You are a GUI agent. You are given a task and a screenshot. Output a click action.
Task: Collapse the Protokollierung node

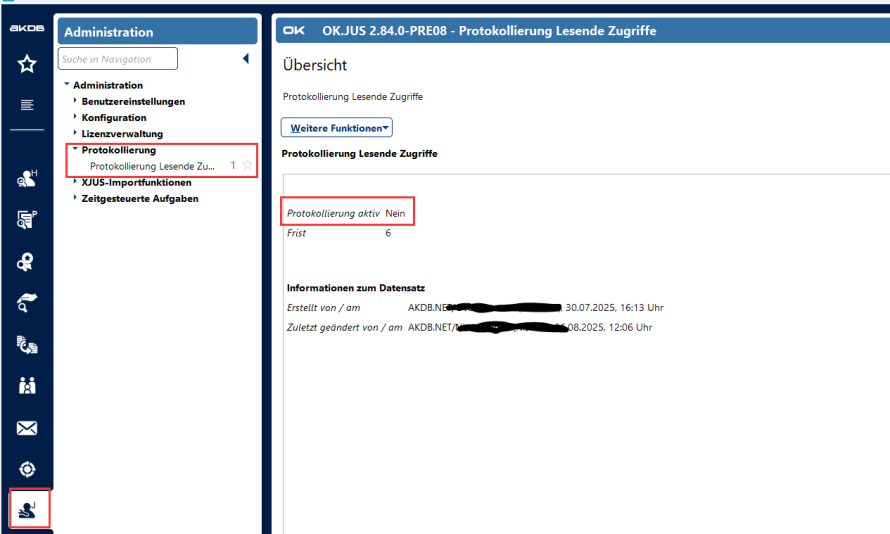point(75,149)
